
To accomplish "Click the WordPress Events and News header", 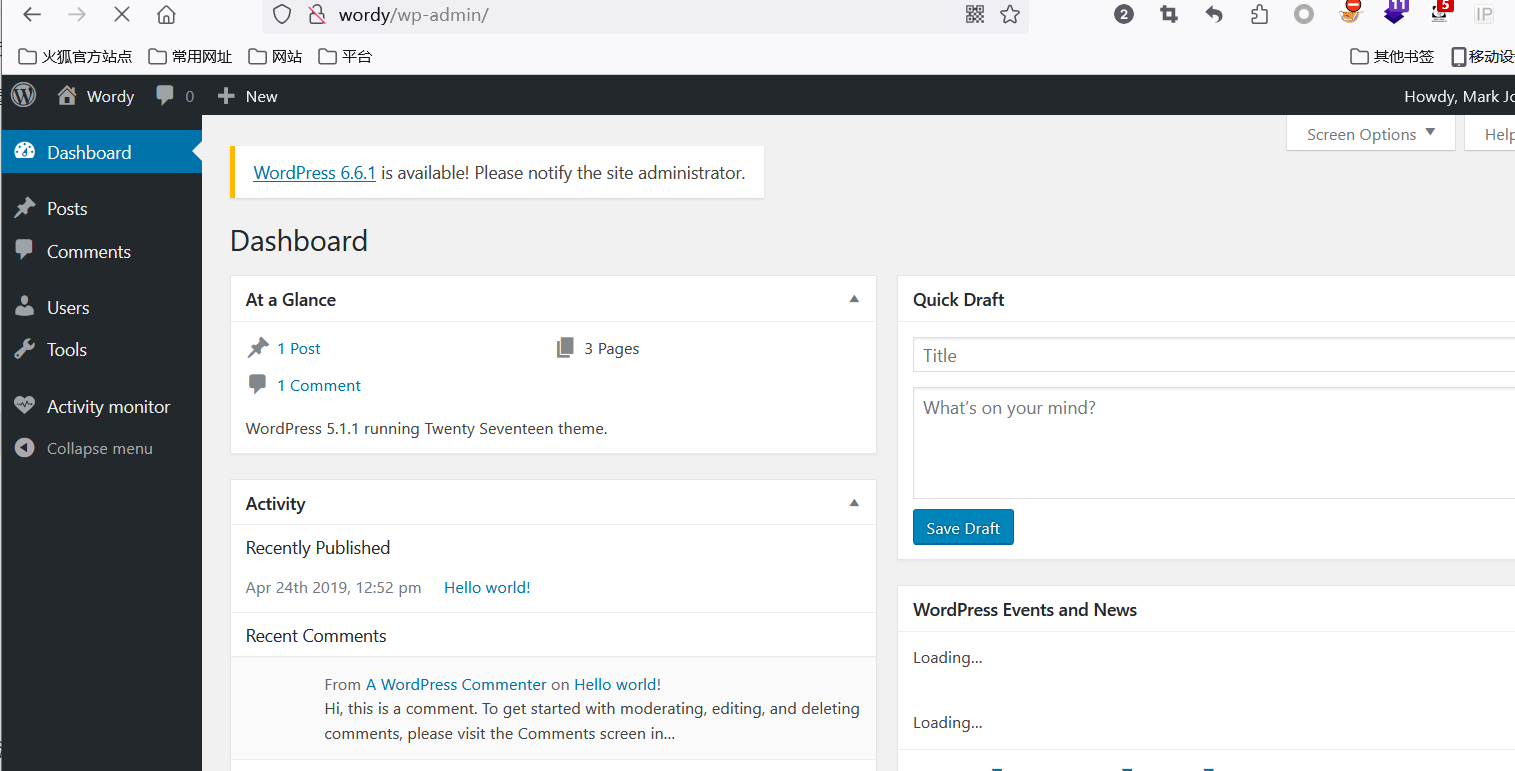I will pos(1206,609).
